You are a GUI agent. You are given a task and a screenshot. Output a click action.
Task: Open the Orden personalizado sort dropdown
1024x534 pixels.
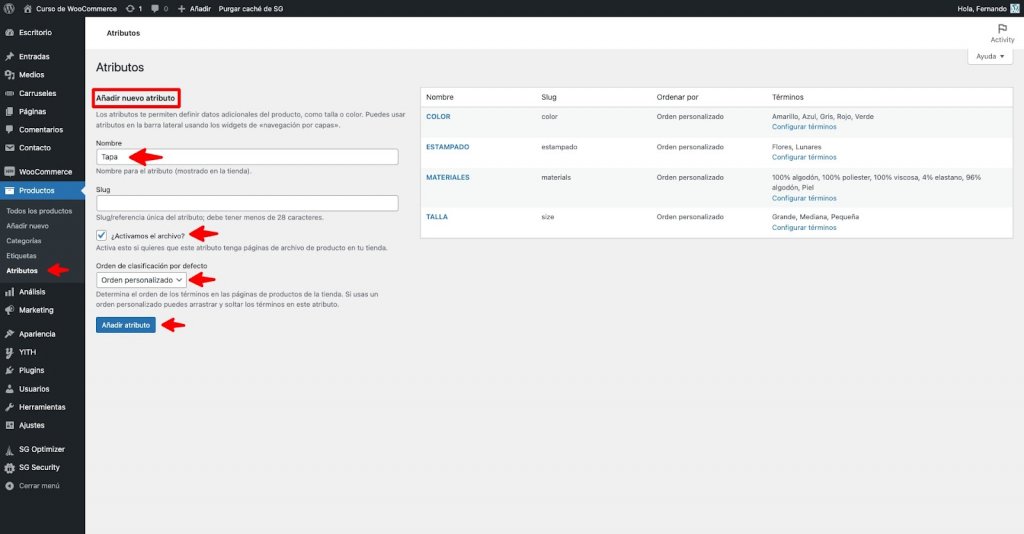pos(141,280)
